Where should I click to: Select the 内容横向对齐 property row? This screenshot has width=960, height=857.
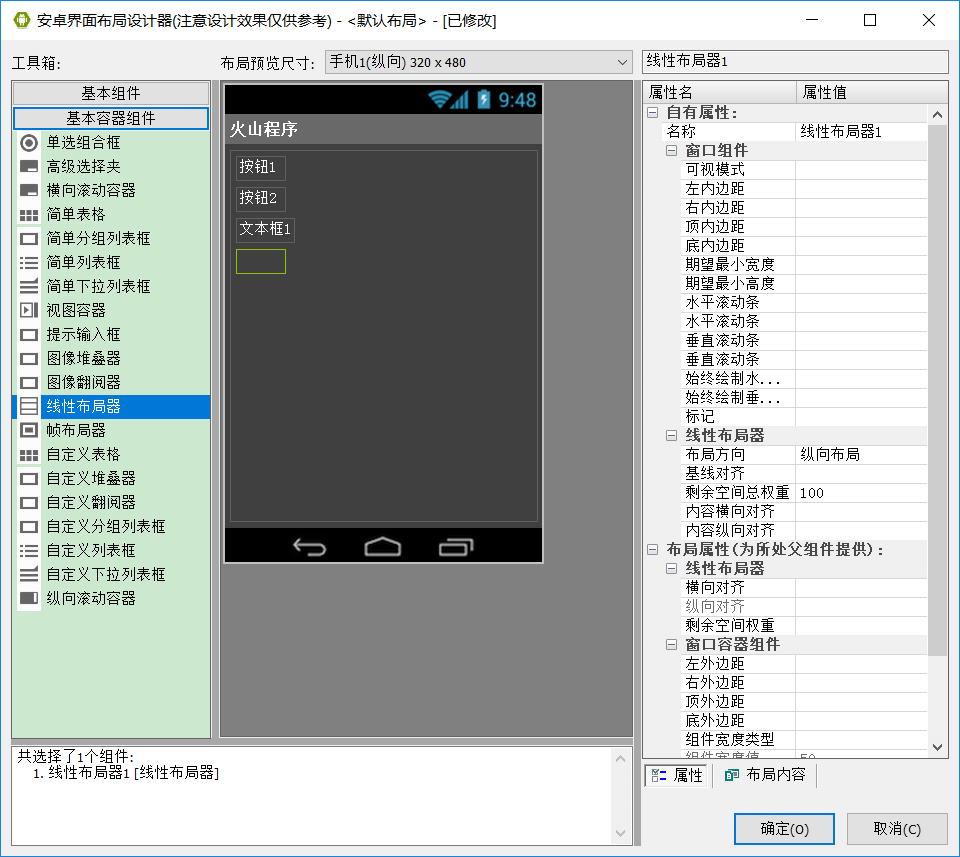click(x=803, y=512)
